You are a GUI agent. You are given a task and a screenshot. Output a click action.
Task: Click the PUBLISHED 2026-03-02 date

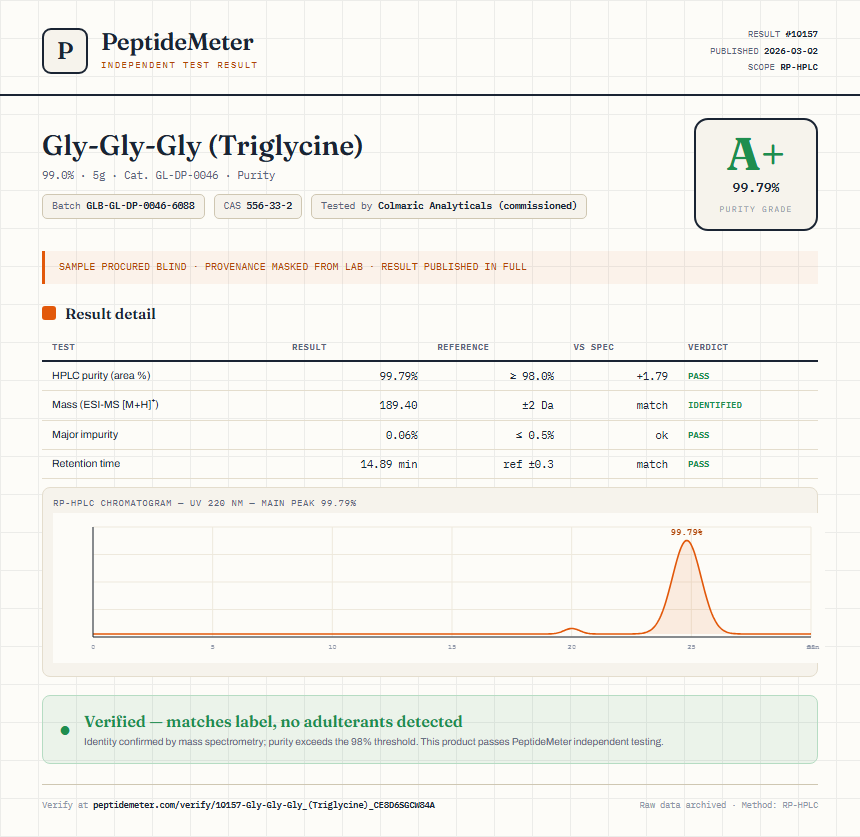[763, 51]
